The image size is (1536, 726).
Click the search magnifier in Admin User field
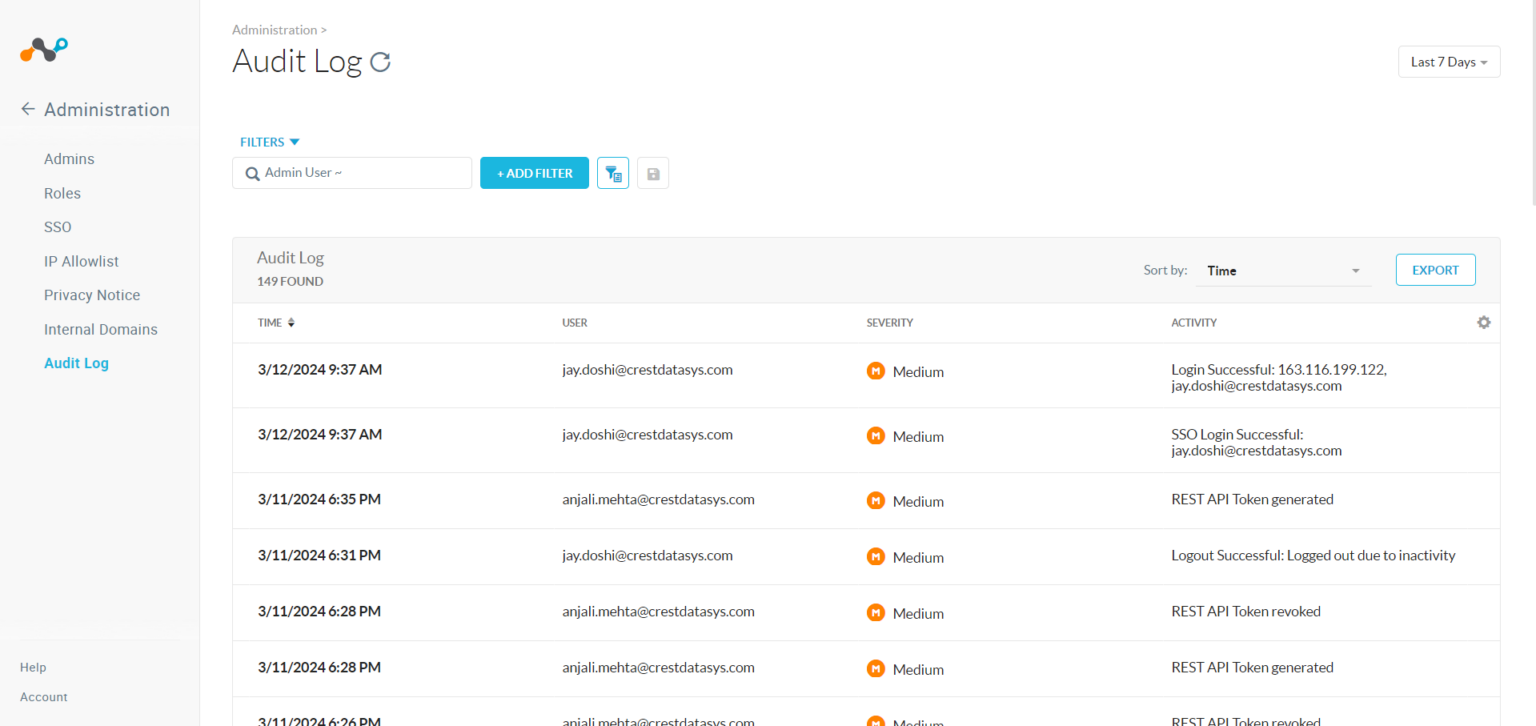pyautogui.click(x=252, y=173)
